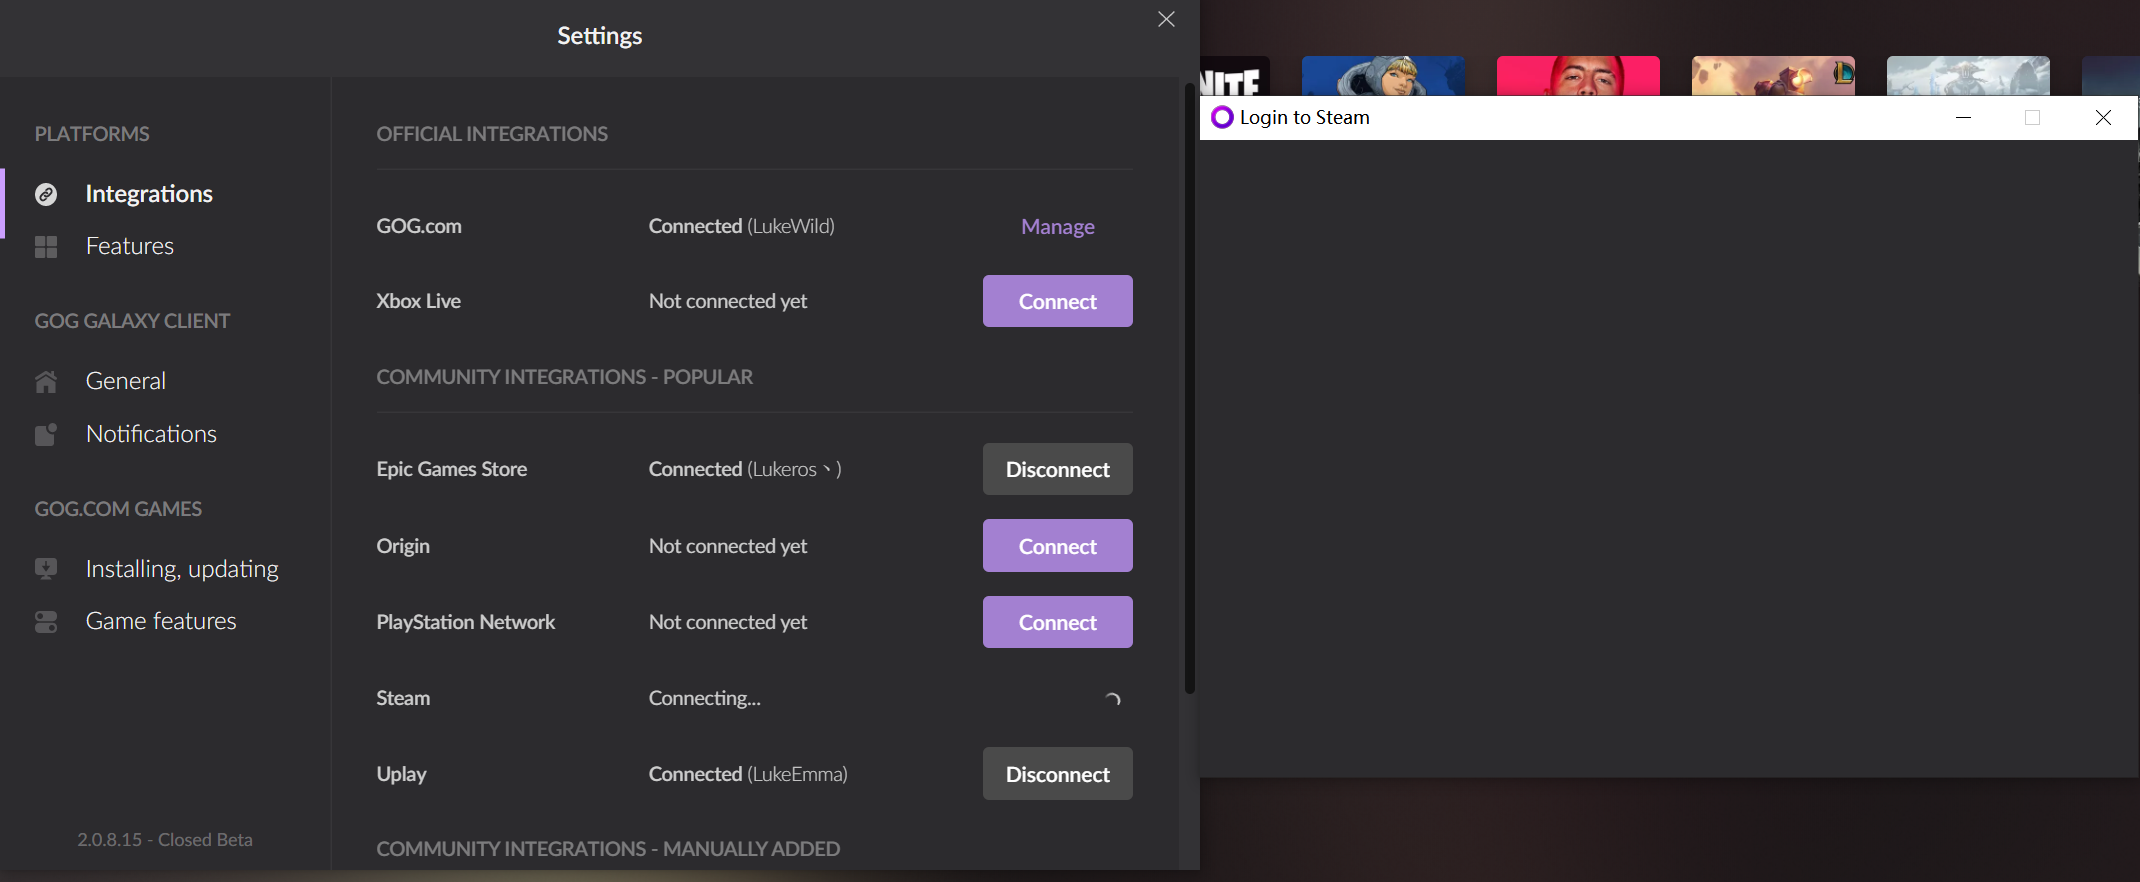Click 'COMMUNITY INTEGRATIONS - MANUALLY ADDED' heading
Viewport: 2140px width, 882px height.
608,849
